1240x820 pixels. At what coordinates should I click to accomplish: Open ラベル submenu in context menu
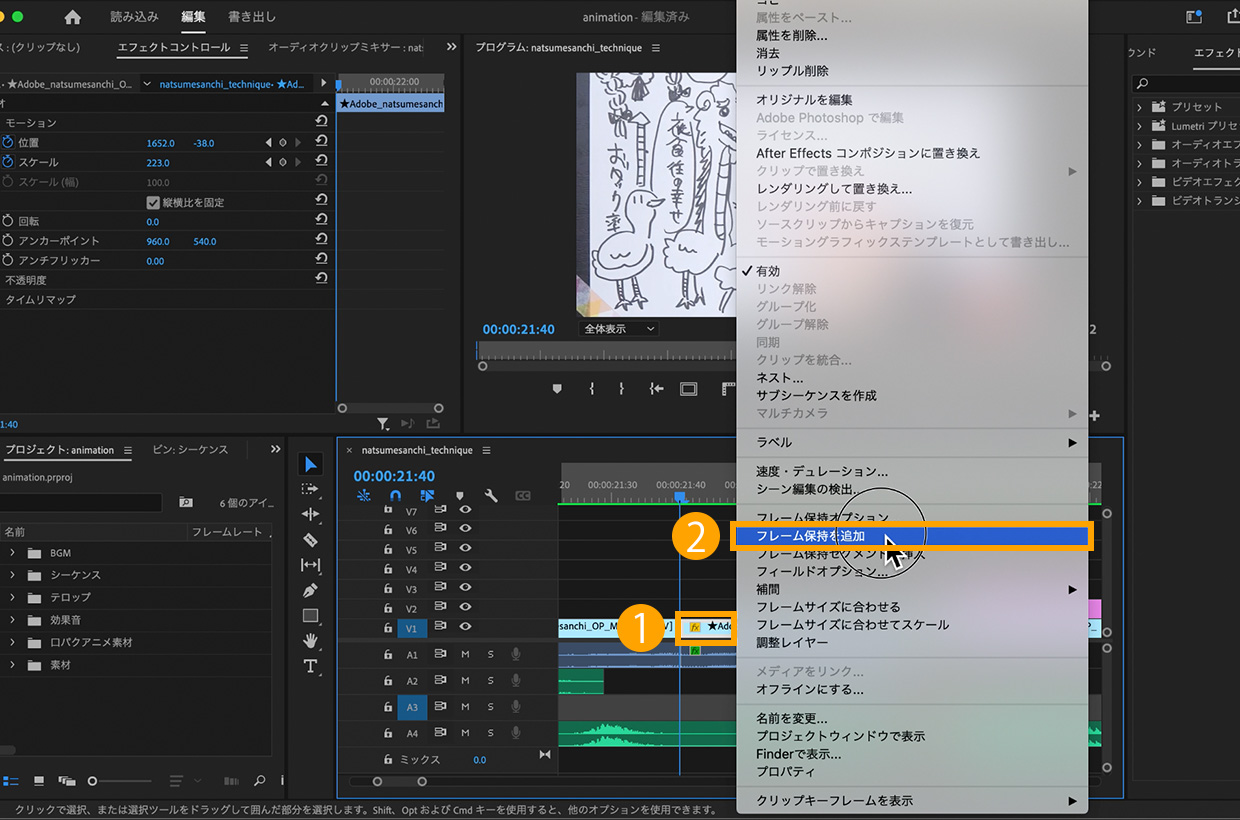[x=912, y=442]
